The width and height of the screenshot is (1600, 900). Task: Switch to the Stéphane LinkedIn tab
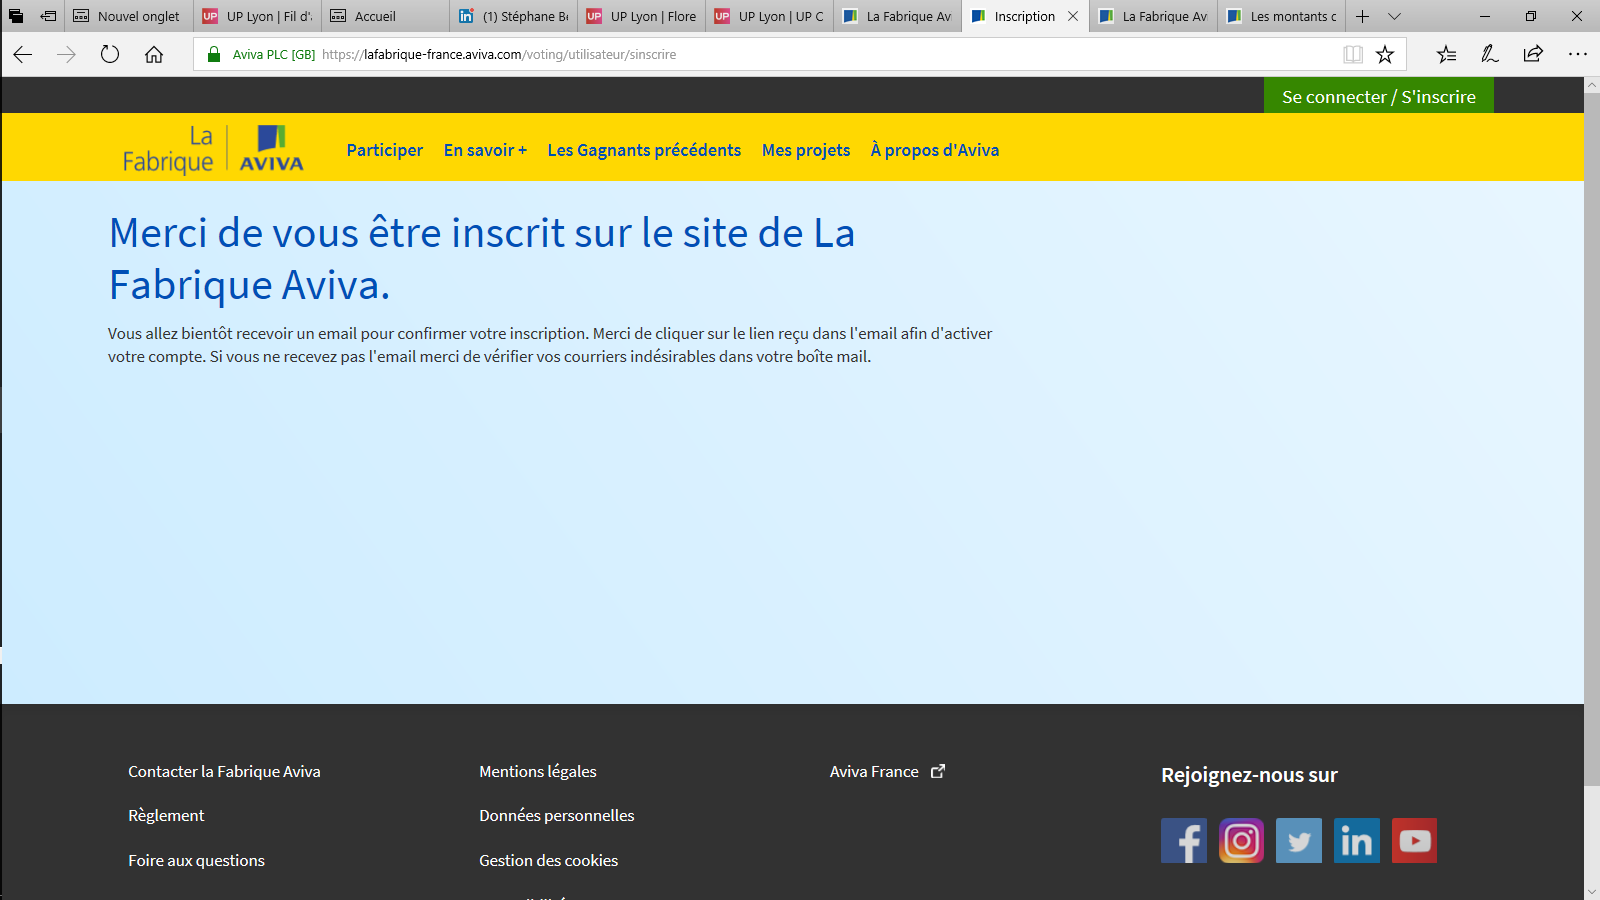tap(513, 16)
